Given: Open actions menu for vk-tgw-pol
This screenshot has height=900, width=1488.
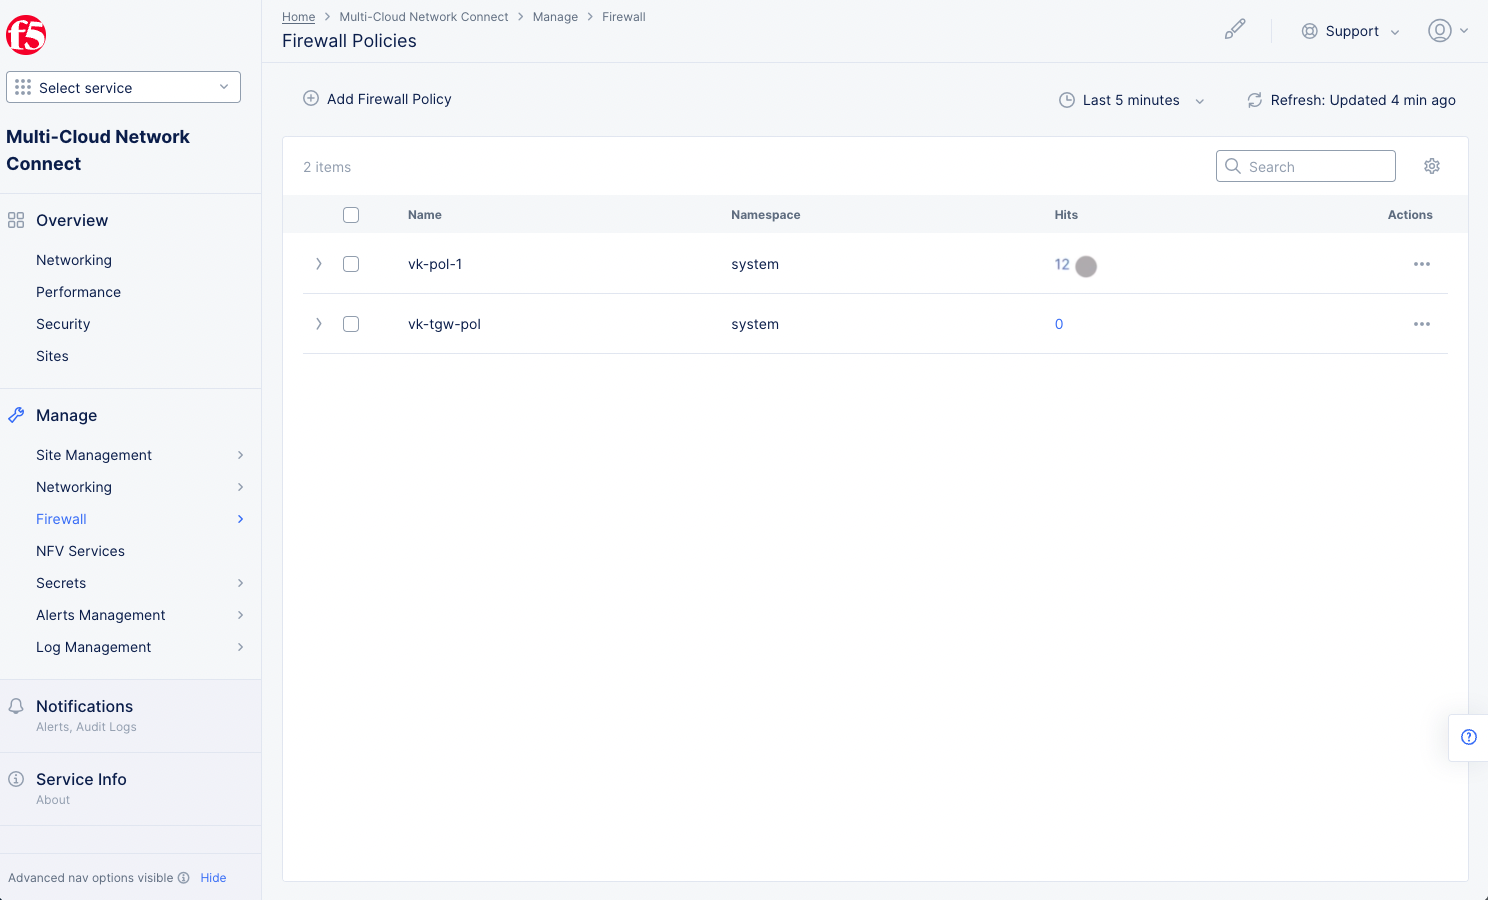Looking at the screenshot, I should coord(1421,324).
